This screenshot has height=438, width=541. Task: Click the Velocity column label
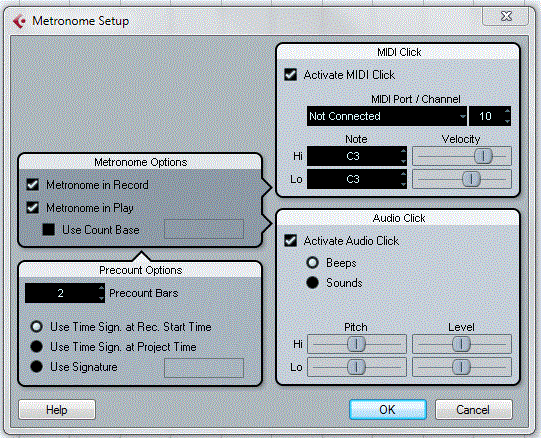[x=461, y=139]
